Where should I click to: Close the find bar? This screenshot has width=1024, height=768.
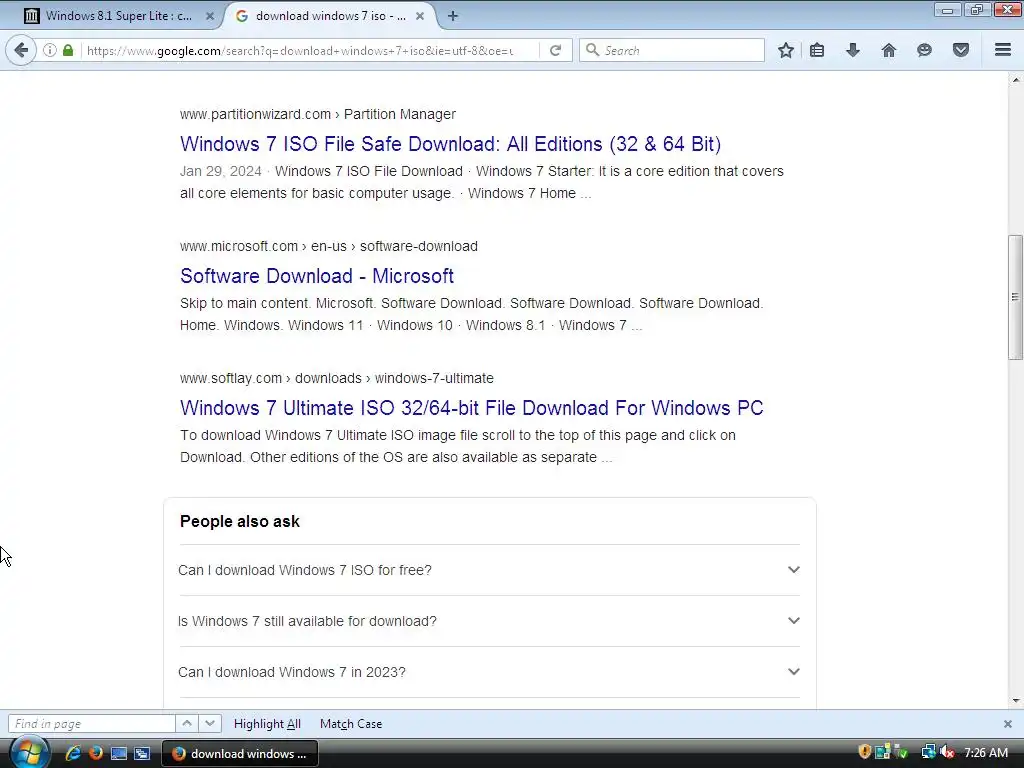pyautogui.click(x=1008, y=724)
